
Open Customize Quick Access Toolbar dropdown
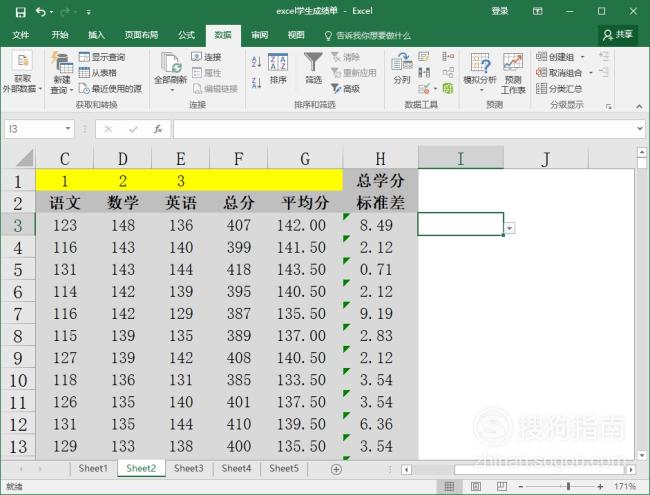[88, 12]
